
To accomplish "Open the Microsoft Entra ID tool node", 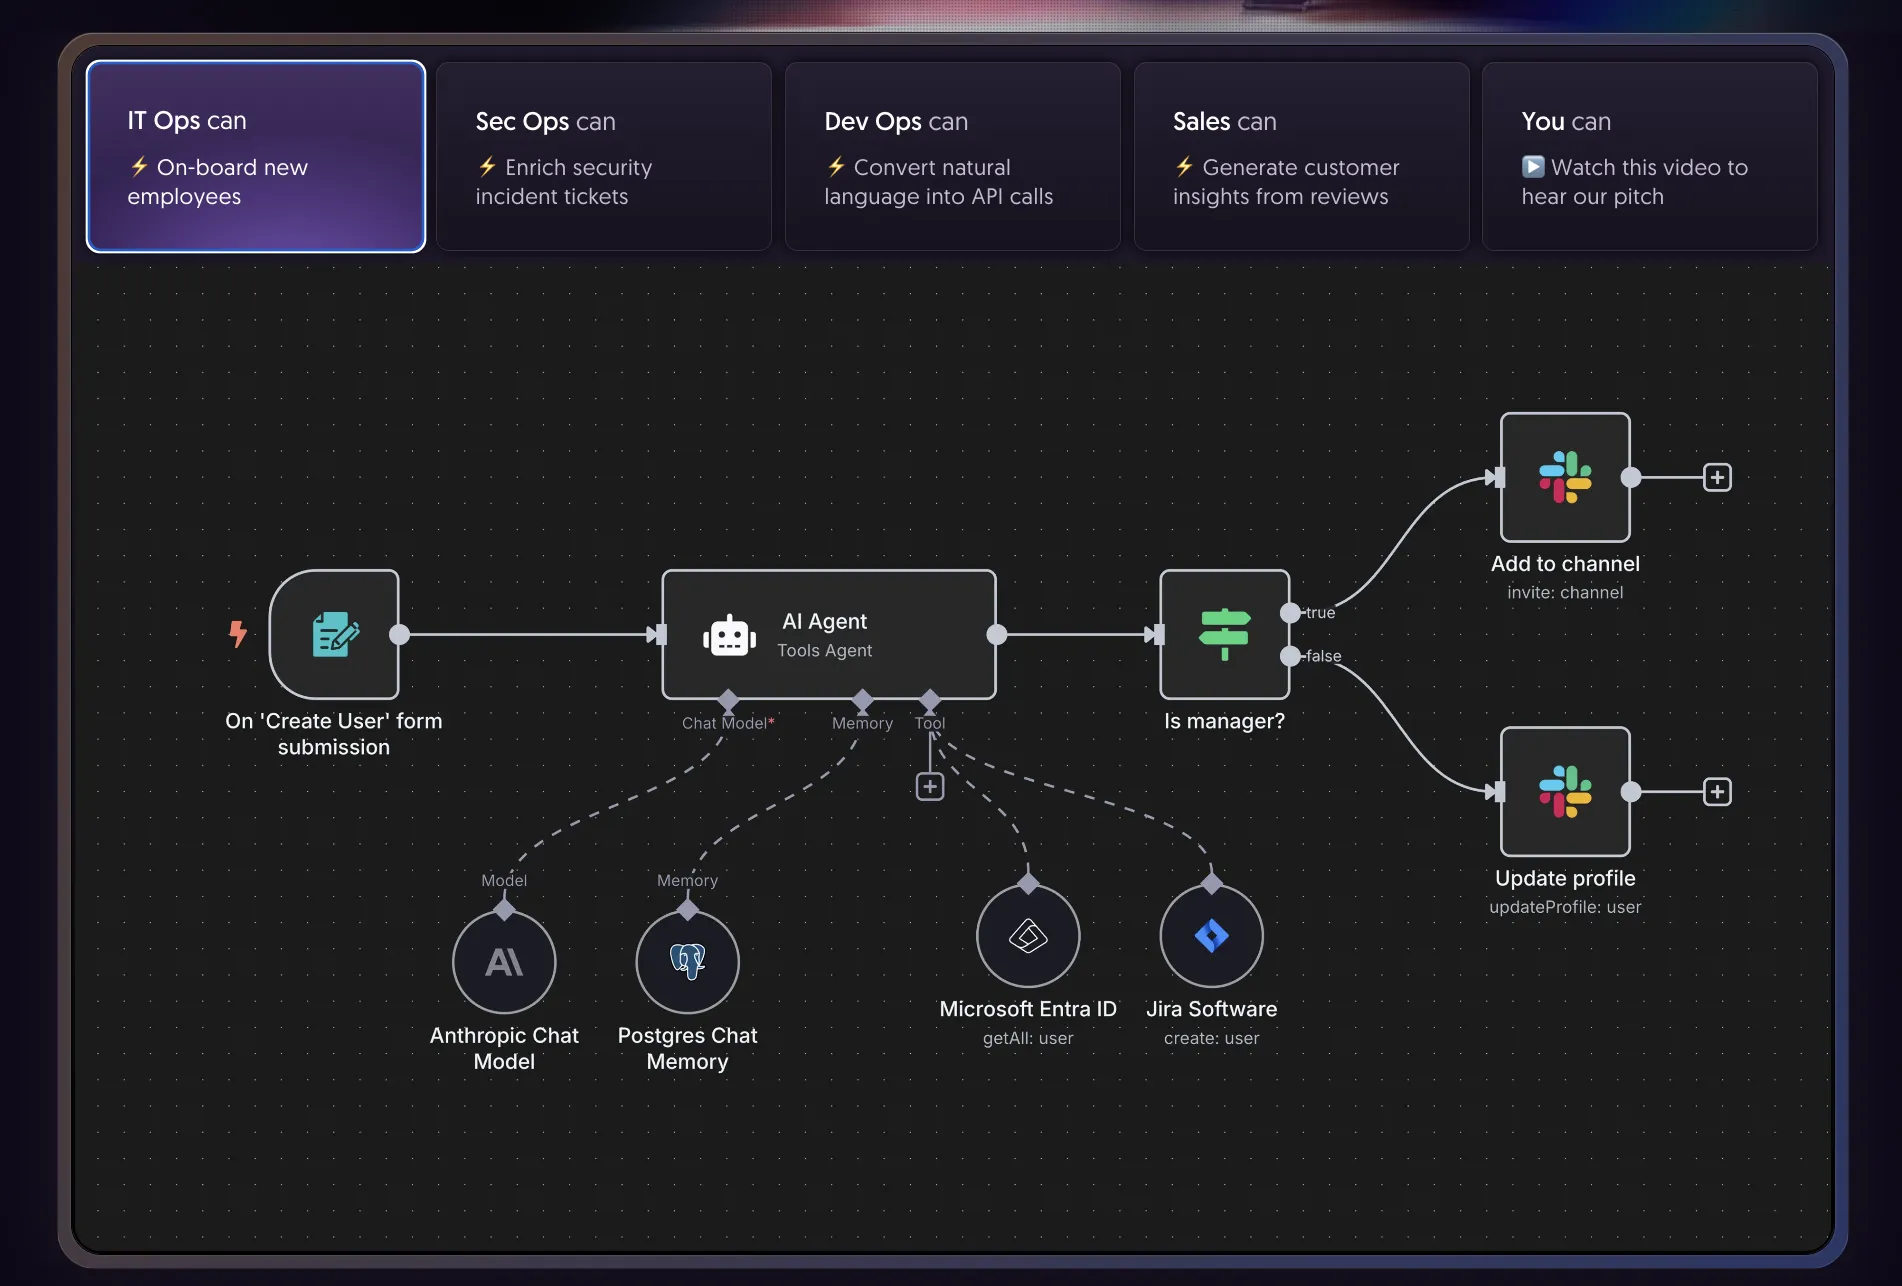I will point(1027,936).
